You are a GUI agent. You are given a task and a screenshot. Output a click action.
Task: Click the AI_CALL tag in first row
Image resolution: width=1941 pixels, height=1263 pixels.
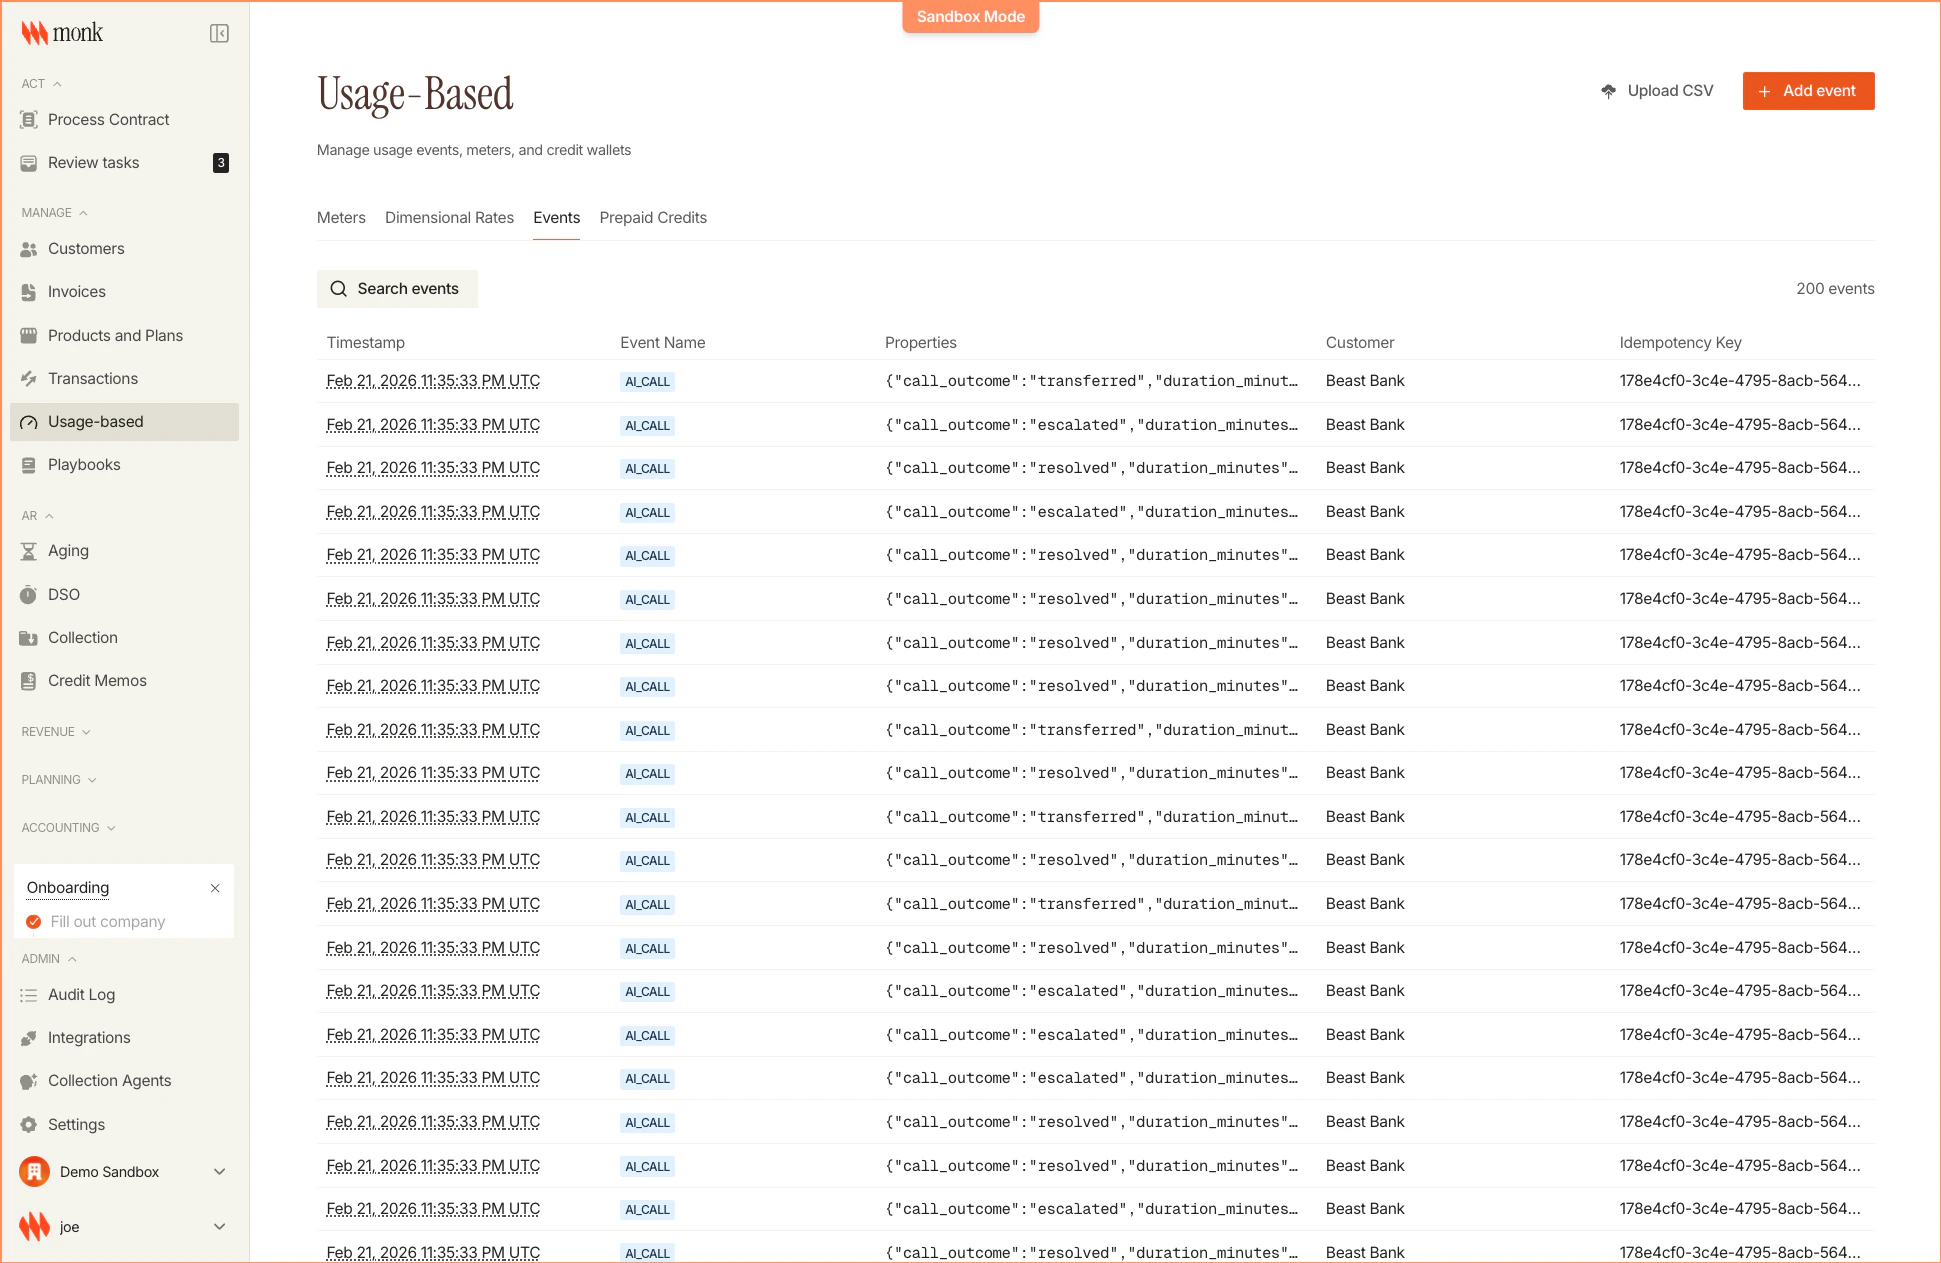tap(647, 382)
